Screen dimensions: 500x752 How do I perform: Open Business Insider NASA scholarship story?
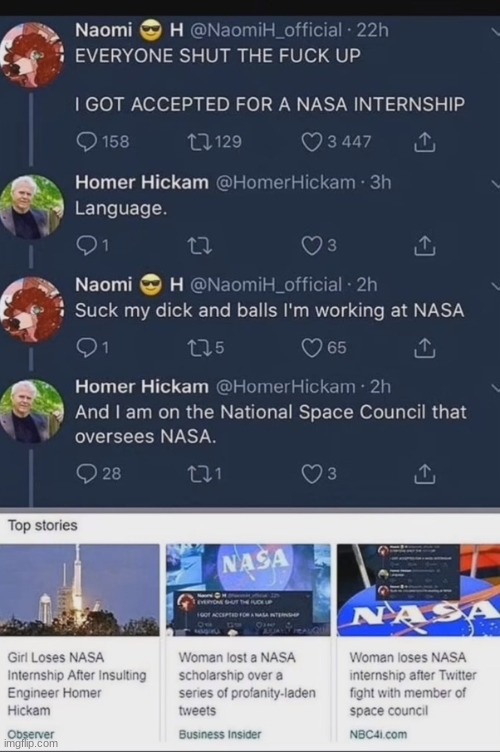tap(248, 643)
